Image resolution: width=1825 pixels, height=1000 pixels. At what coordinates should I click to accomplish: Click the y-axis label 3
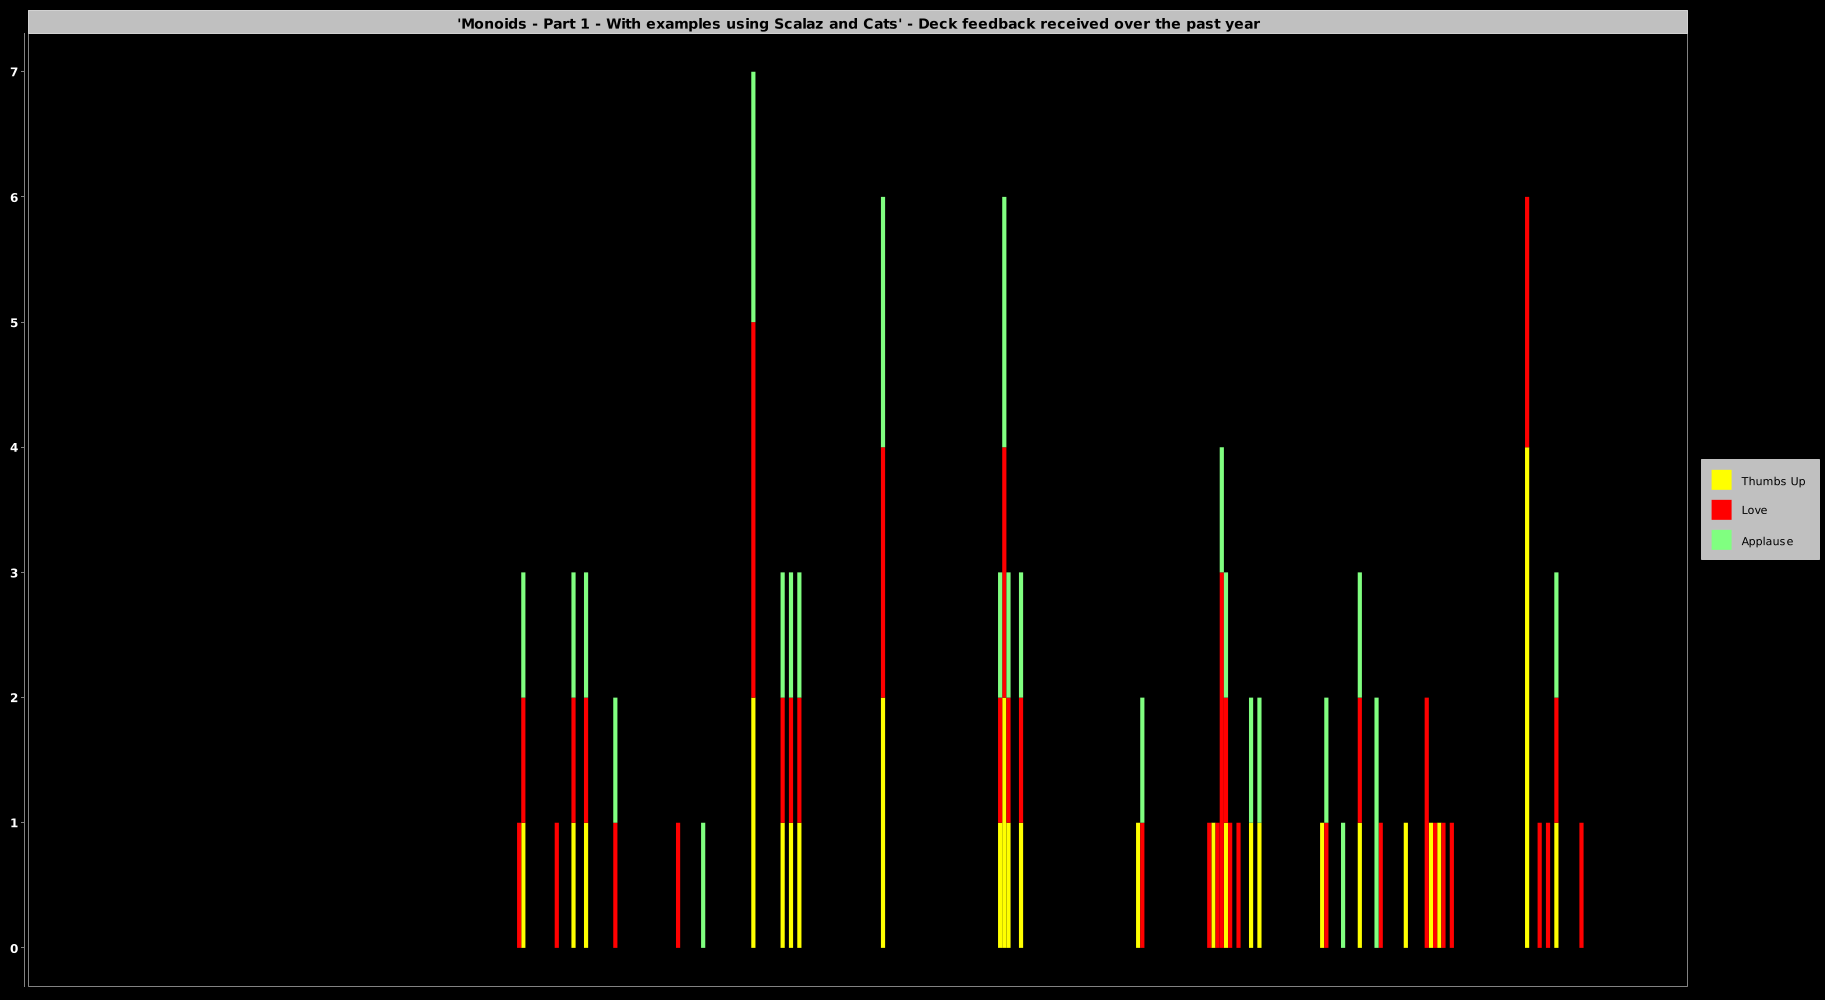[x=14, y=572]
